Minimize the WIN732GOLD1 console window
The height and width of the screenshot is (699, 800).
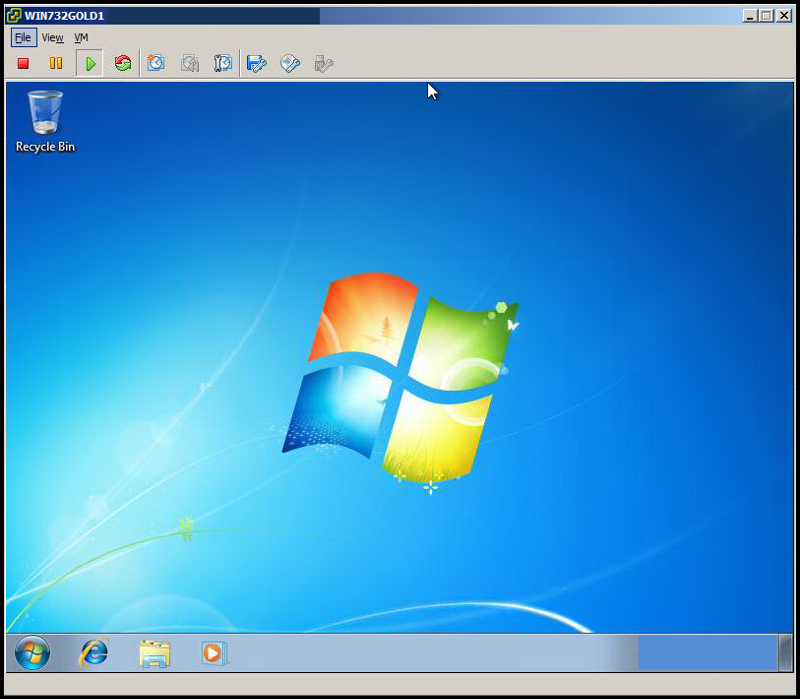coord(749,16)
